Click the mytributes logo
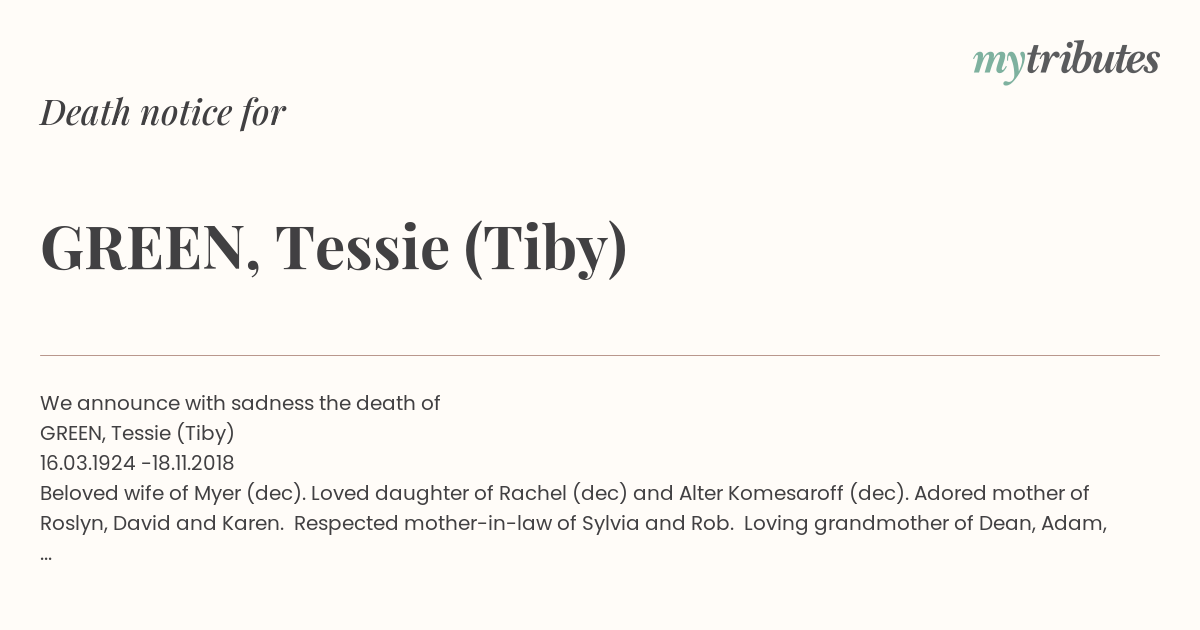Screen dimensions: 1200x630 pos(1066,61)
